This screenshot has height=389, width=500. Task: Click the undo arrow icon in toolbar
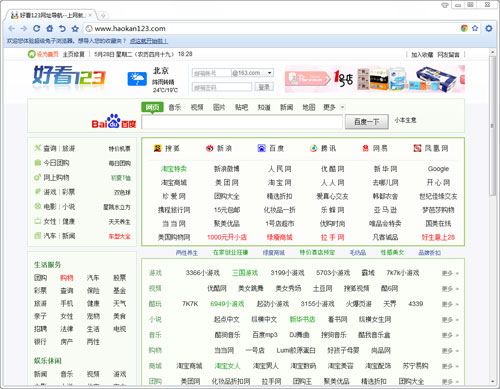[62, 29]
